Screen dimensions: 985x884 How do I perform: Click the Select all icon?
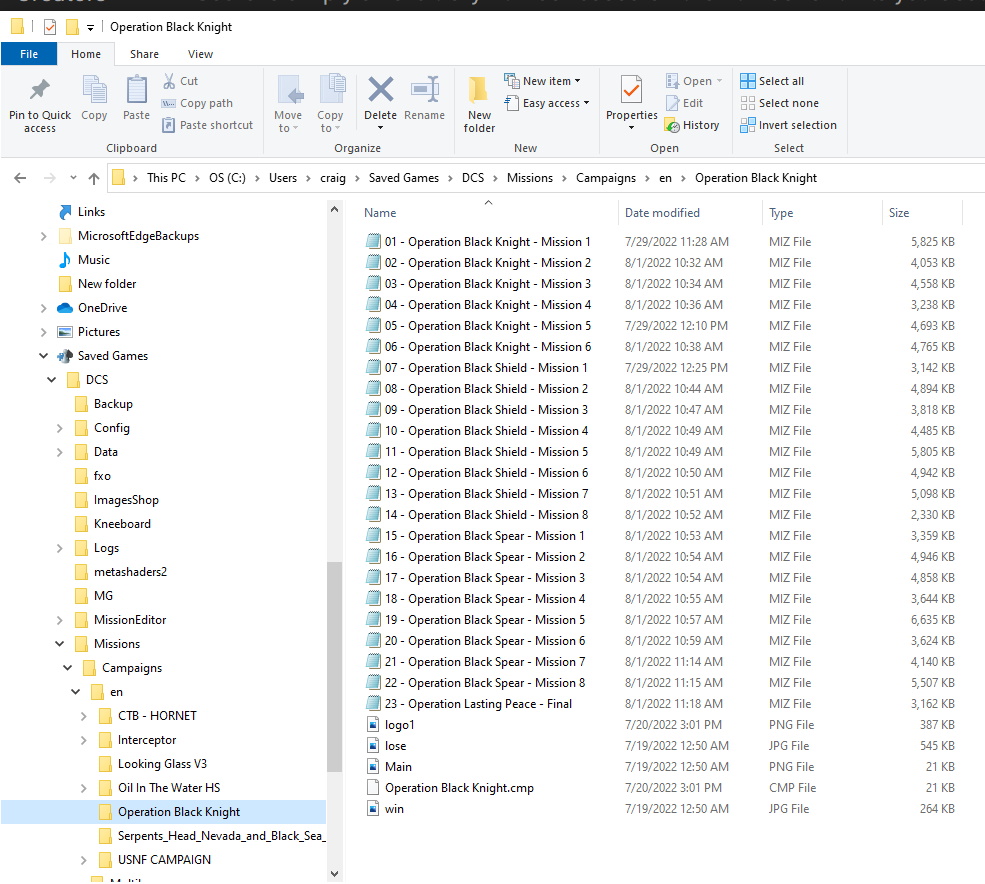(748, 81)
